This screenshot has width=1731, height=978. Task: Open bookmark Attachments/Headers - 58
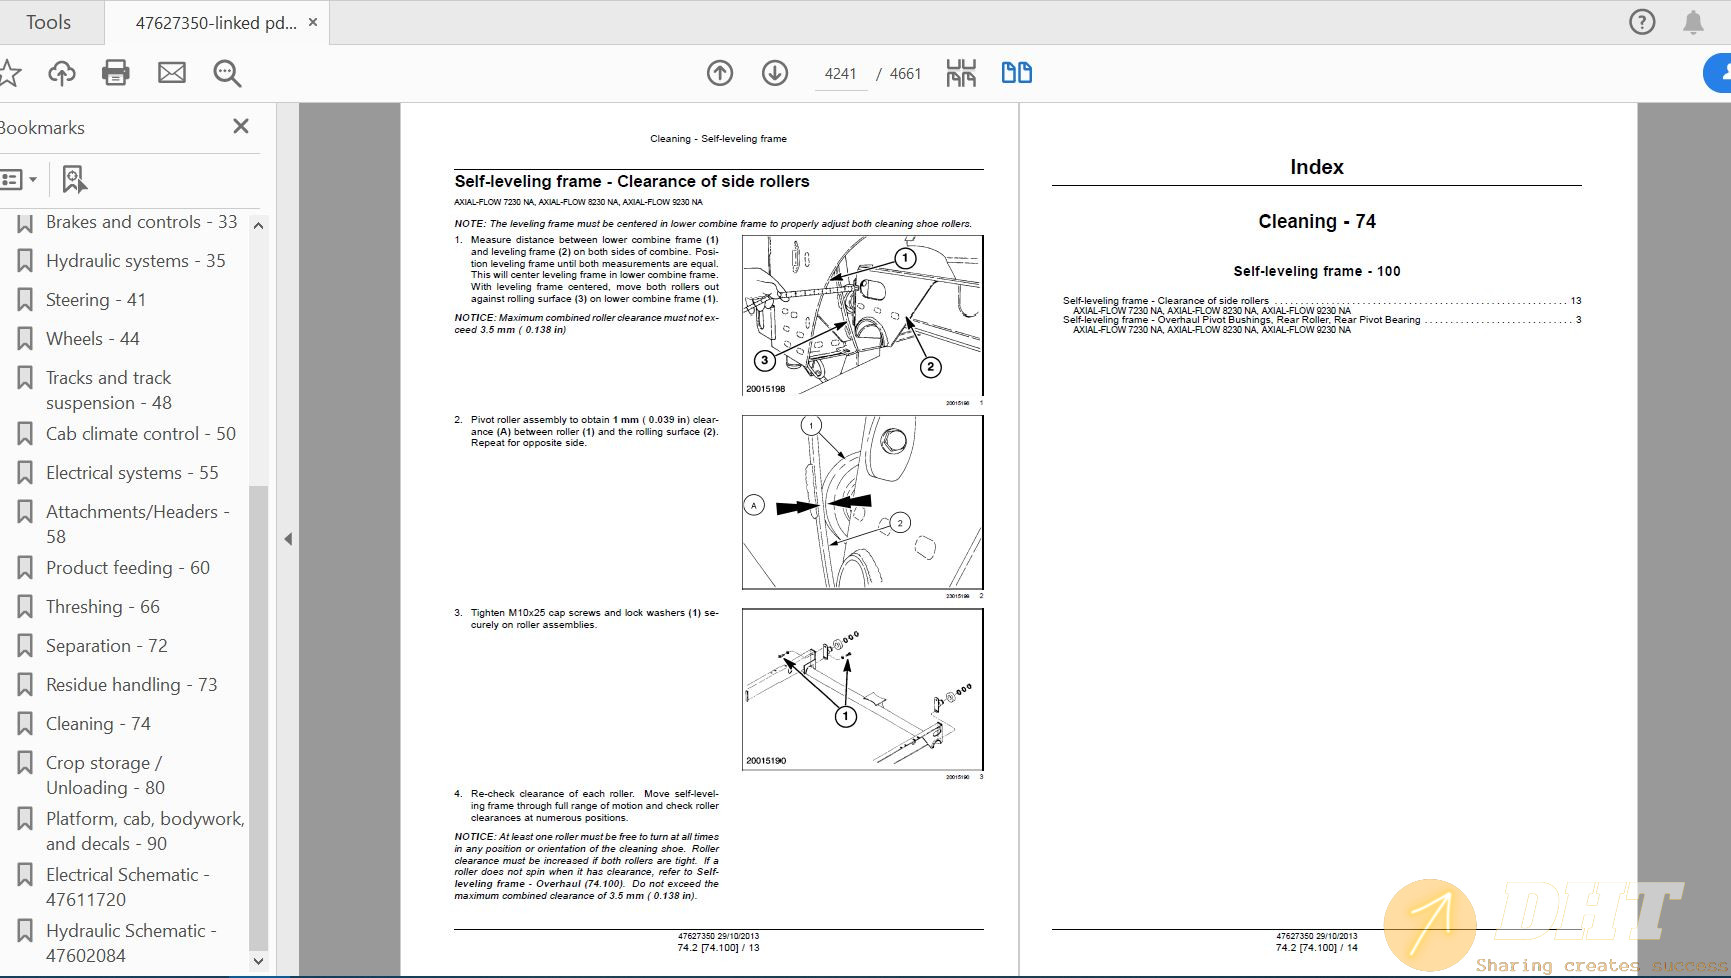click(138, 524)
